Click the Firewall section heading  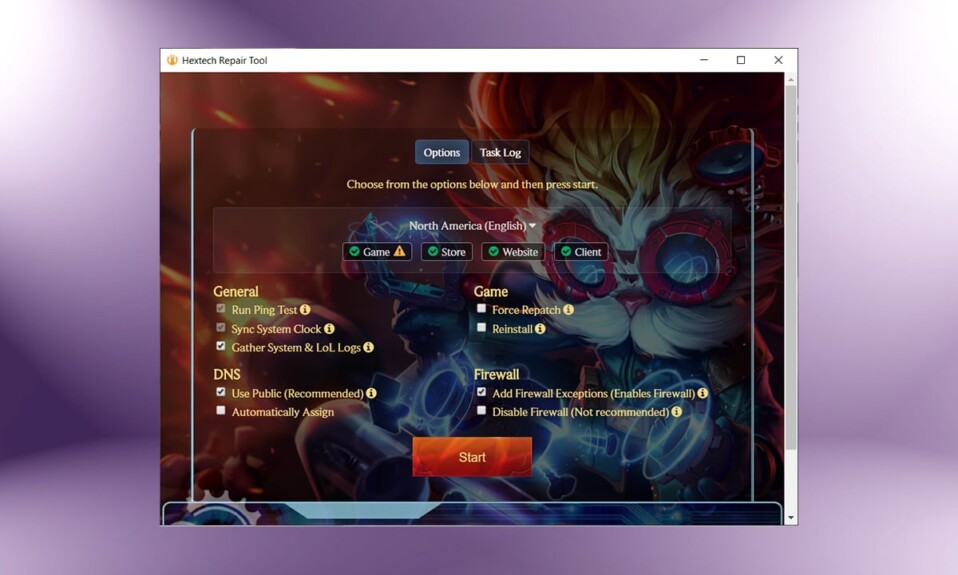496,374
